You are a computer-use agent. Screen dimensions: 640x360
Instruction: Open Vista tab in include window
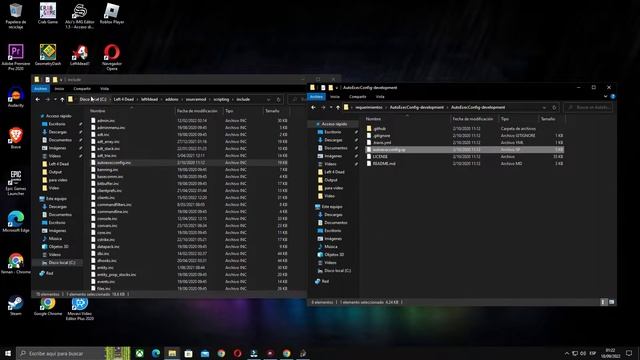(104, 89)
